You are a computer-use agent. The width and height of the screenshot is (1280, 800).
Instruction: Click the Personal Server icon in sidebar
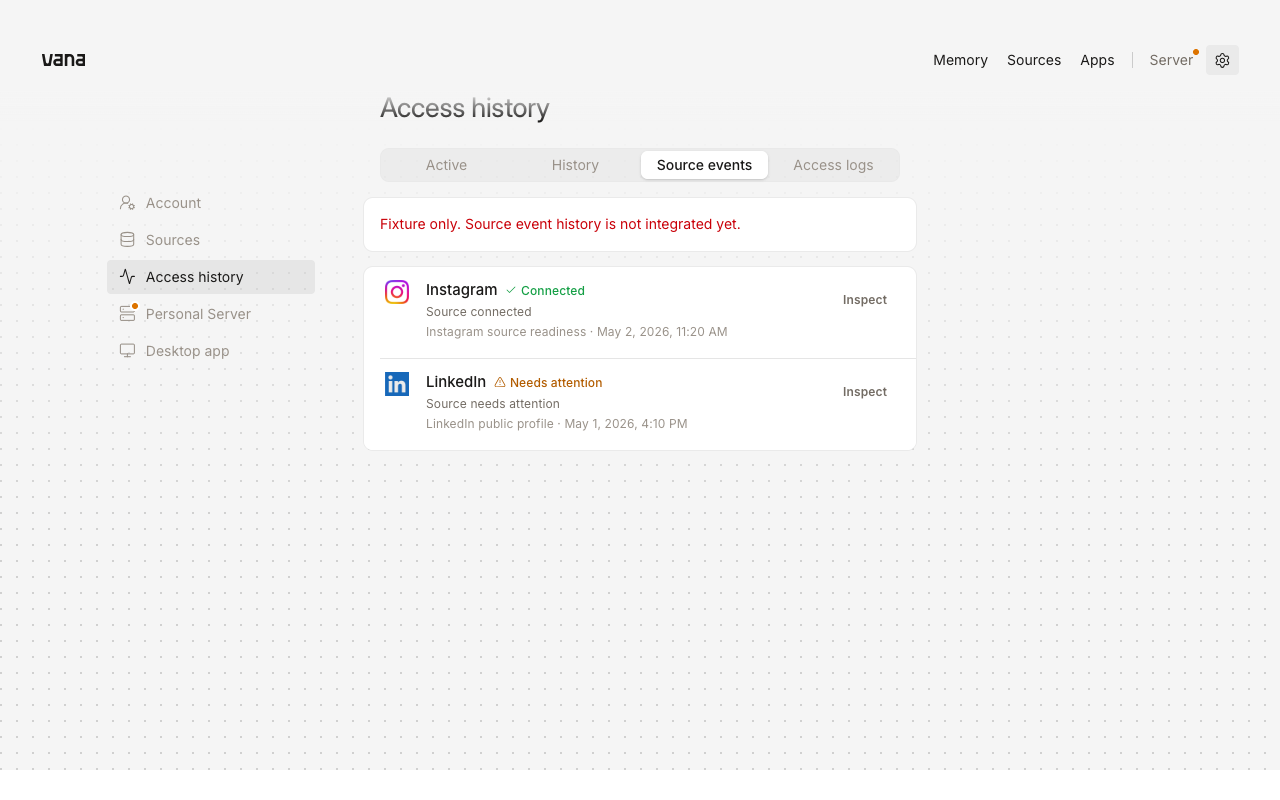127,314
